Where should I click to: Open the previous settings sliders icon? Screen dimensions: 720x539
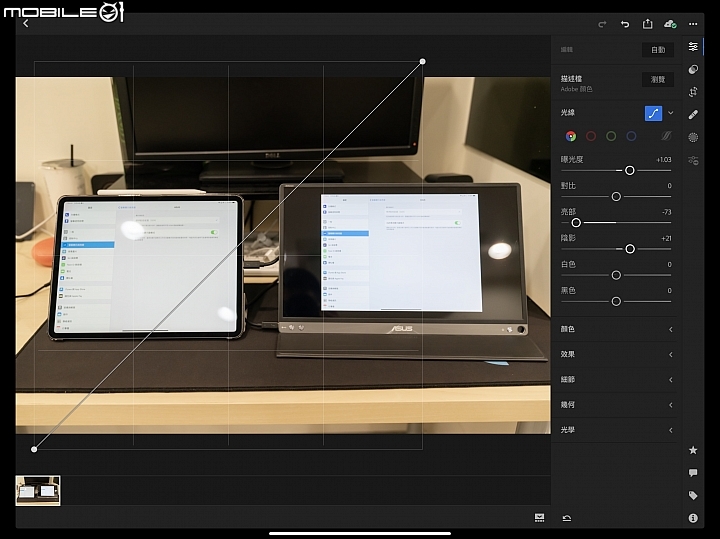click(x=693, y=160)
